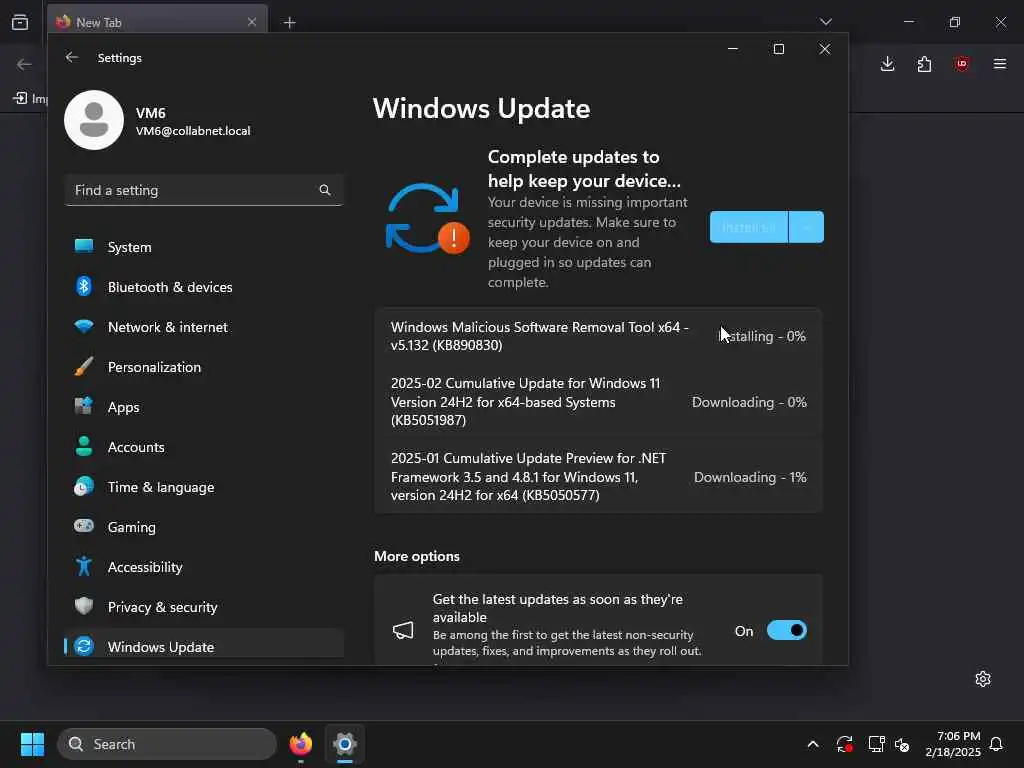Image resolution: width=1024 pixels, height=768 pixels.
Task: Click the Windows Update tray icon
Action: [844, 744]
